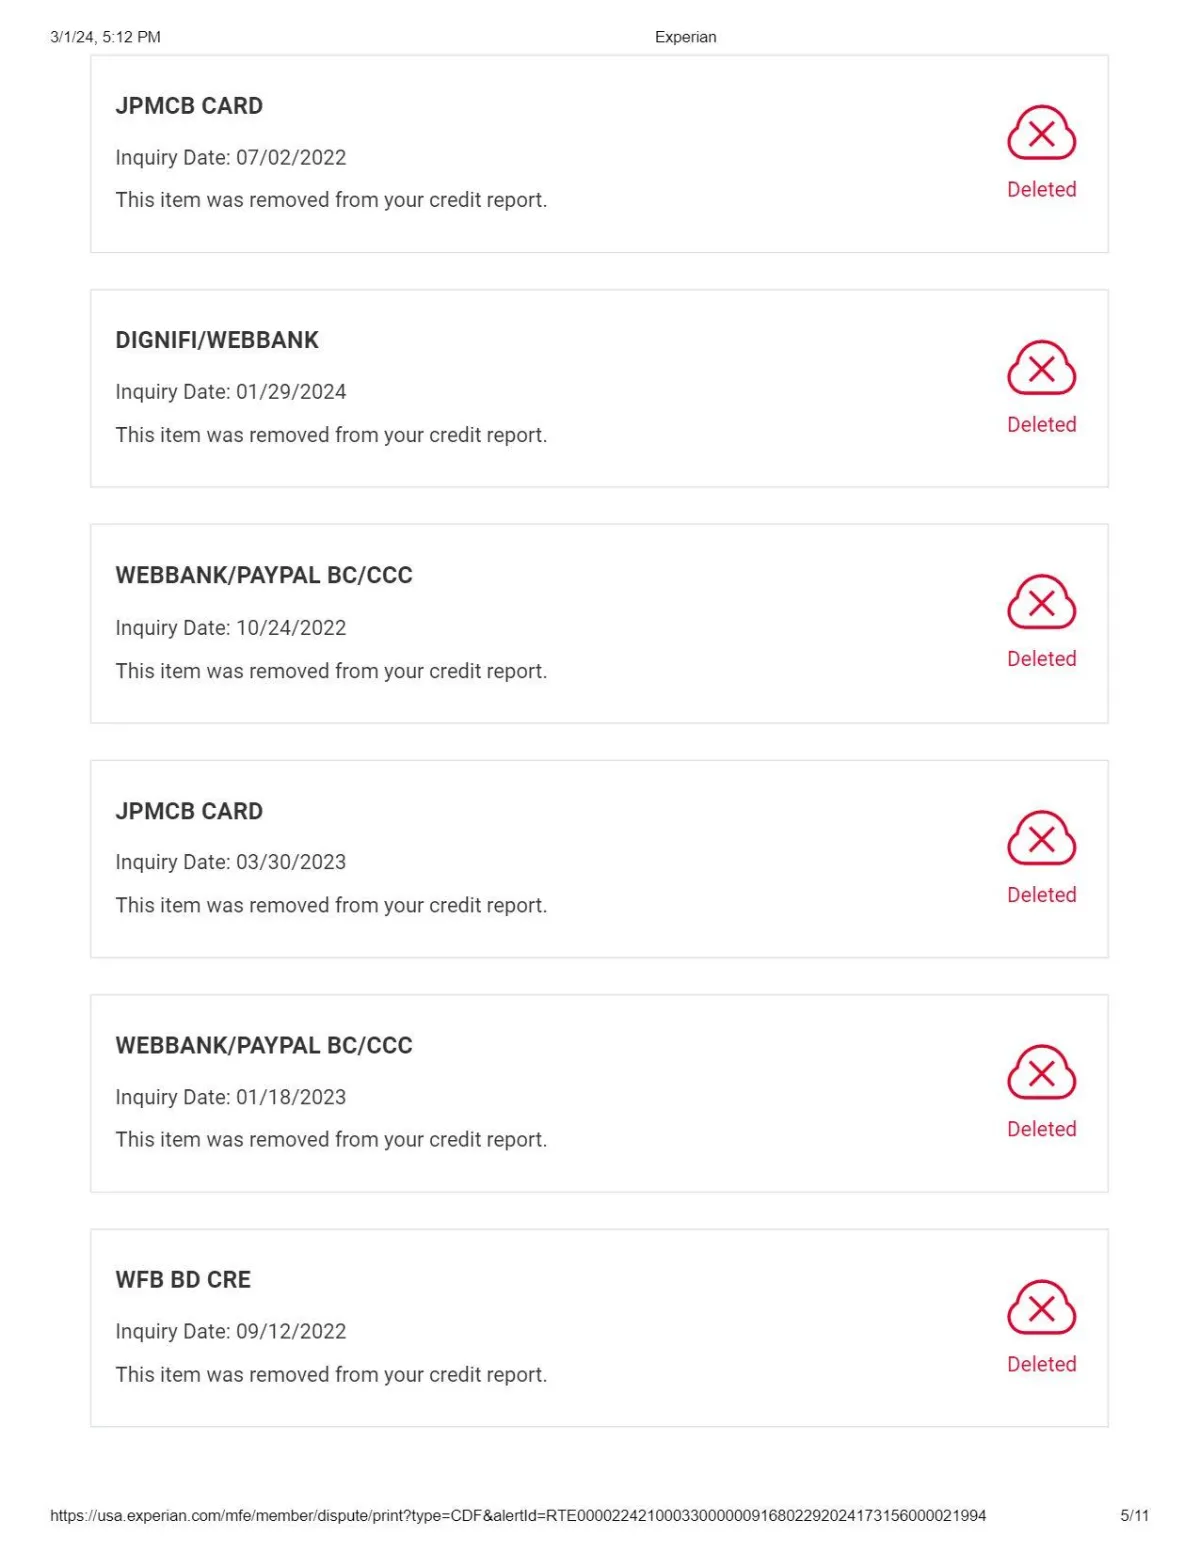Click the Experian page header title

686,37
